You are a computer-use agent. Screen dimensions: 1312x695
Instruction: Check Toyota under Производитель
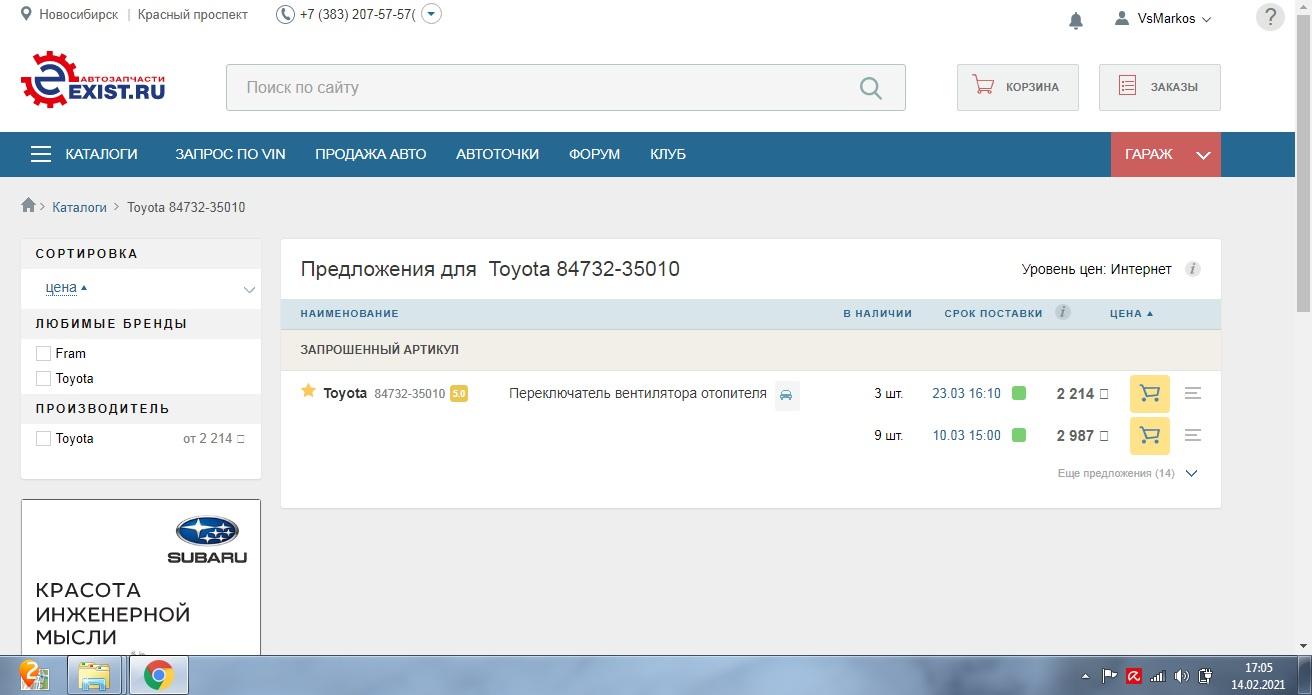[x=43, y=438]
